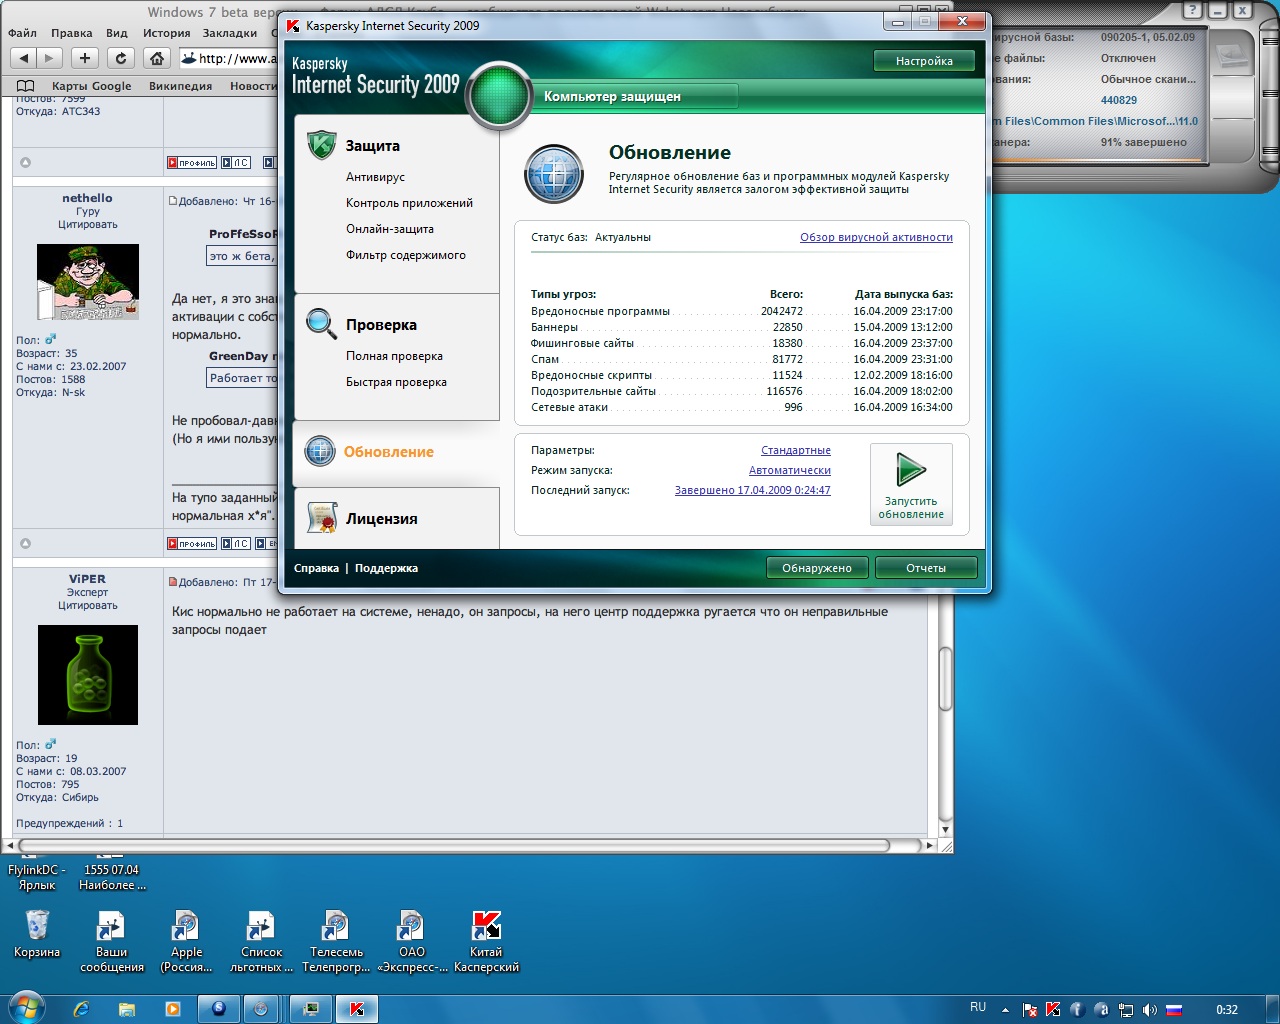The height and width of the screenshot is (1024, 1280).
Task: Click the Обнаружено button
Action: click(x=817, y=568)
